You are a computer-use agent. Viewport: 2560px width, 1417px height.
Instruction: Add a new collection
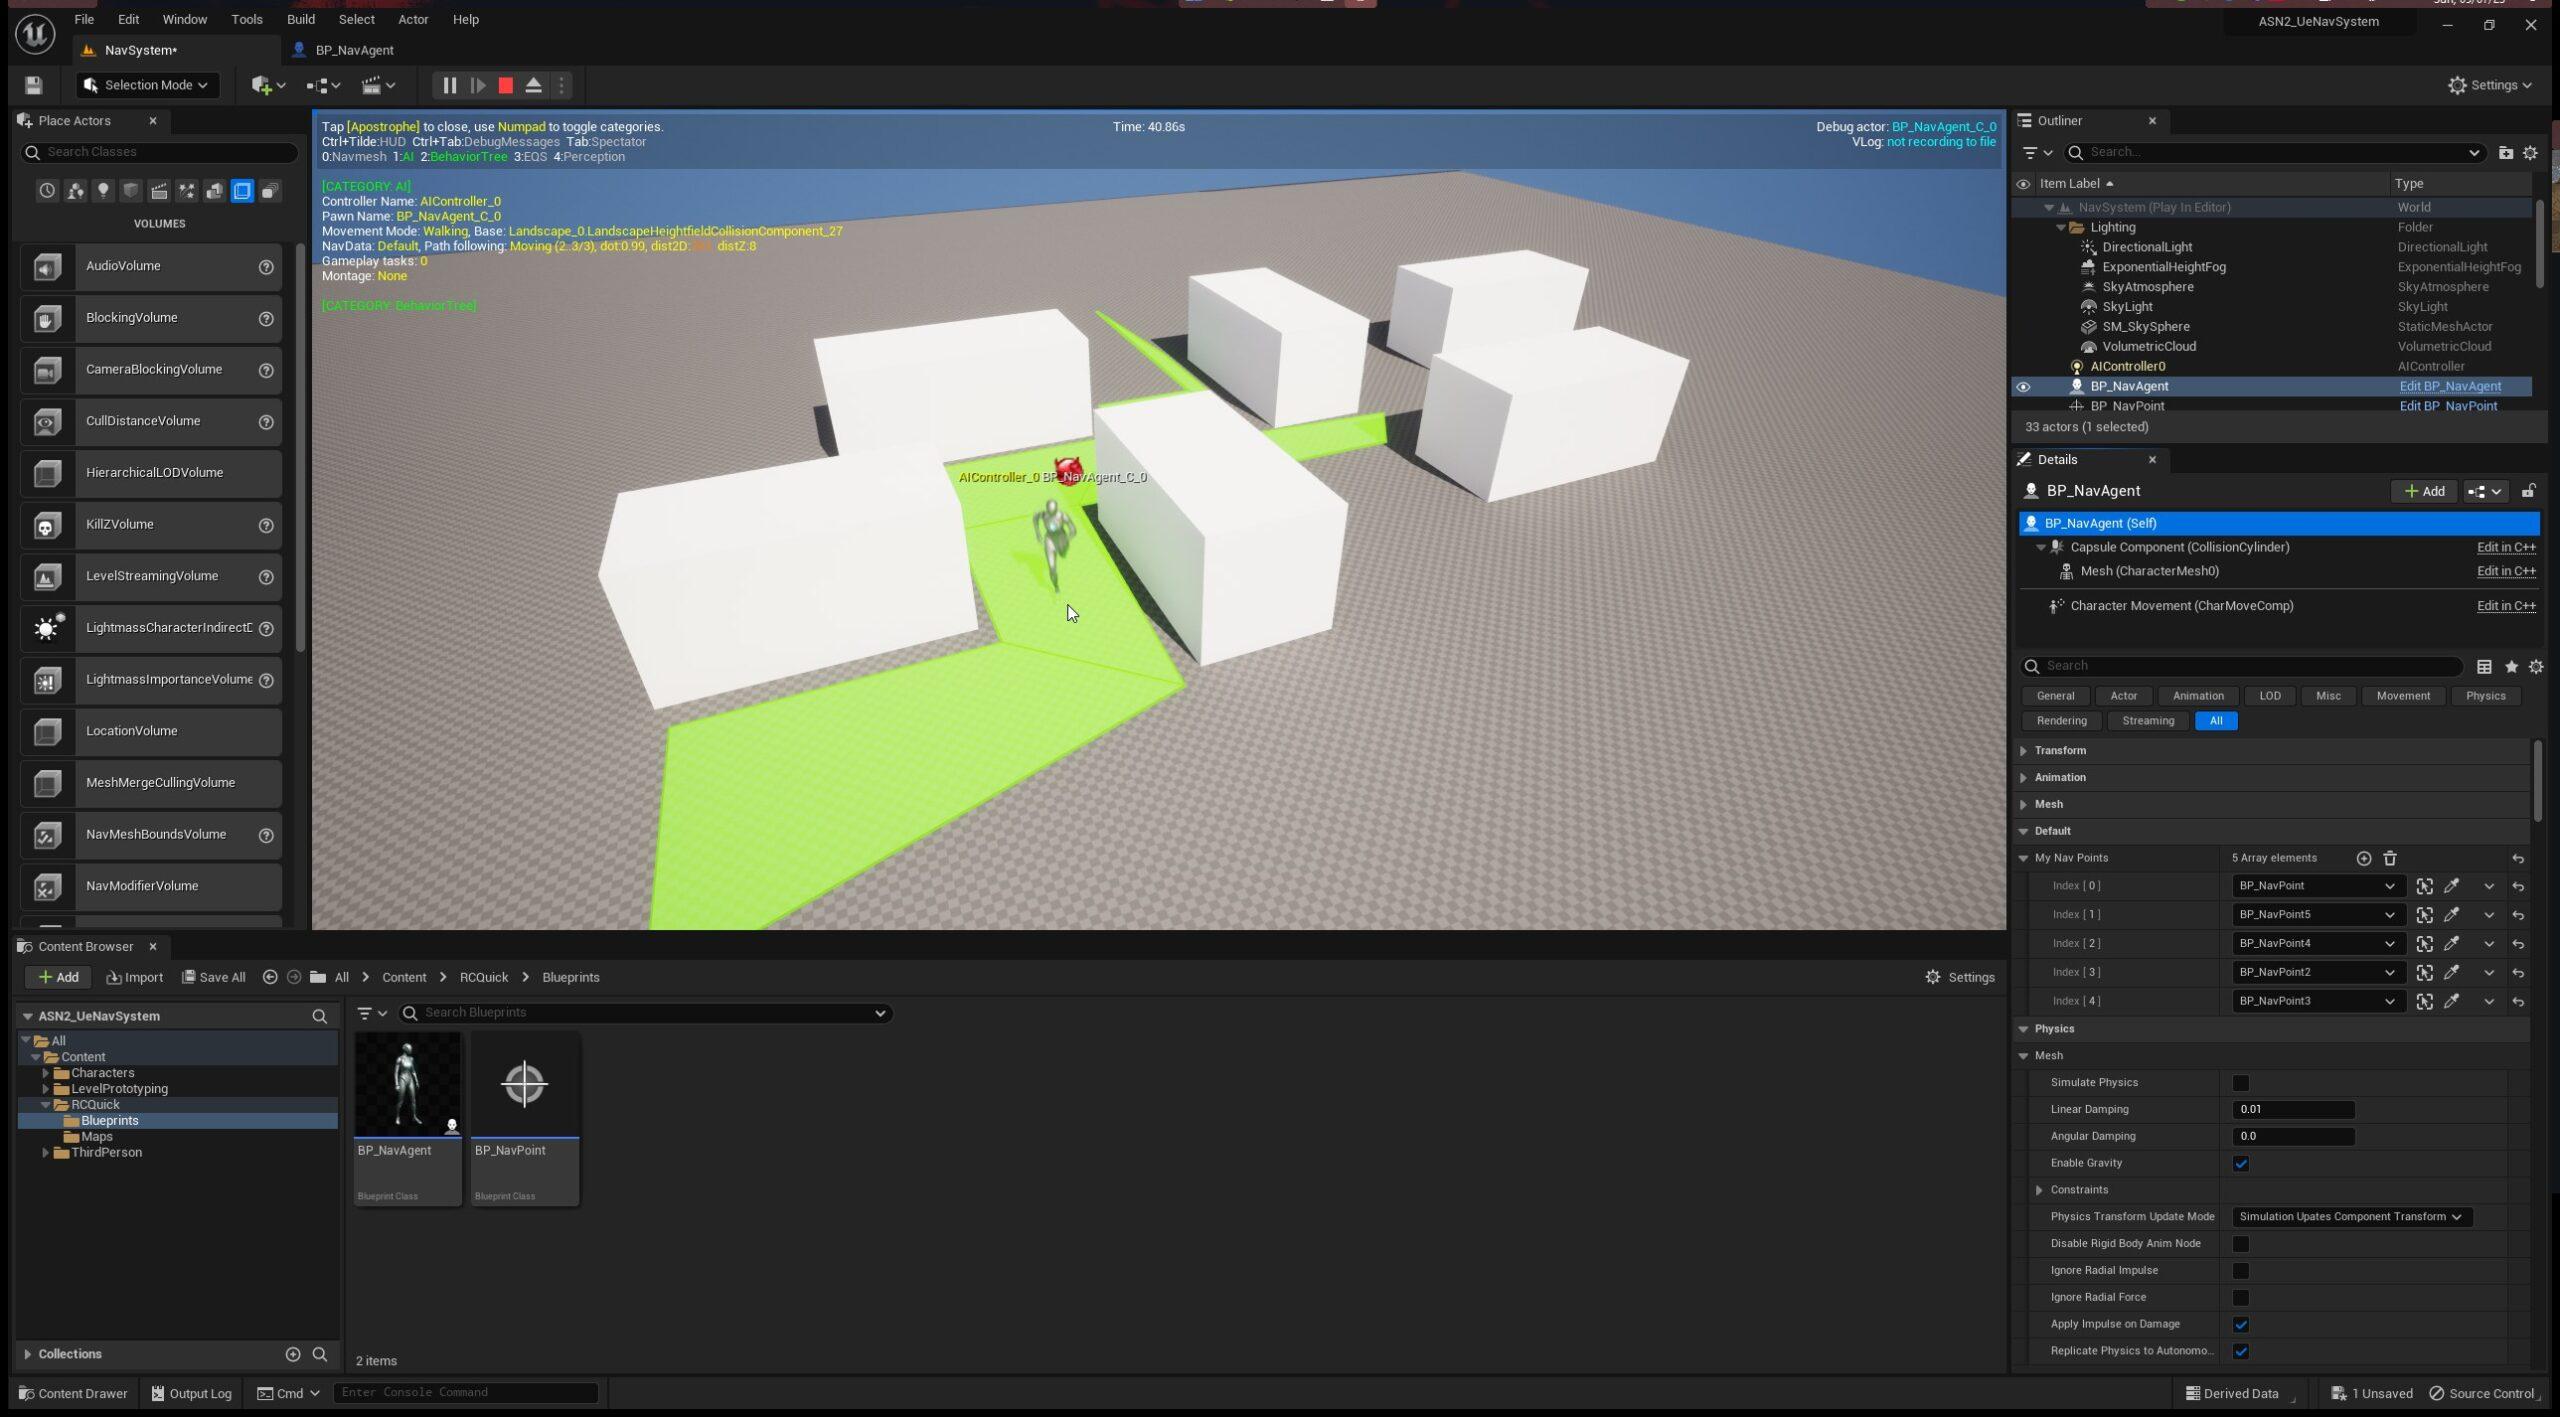point(293,1354)
